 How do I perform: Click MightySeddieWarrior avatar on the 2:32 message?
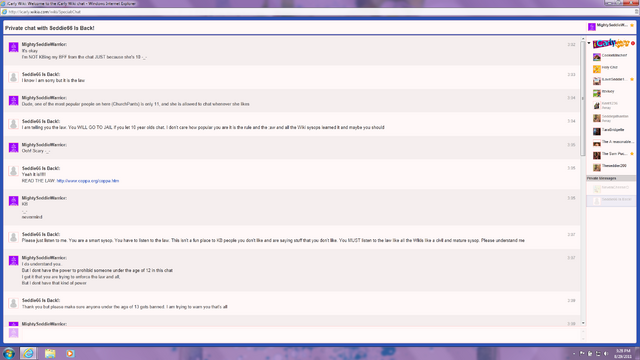pyautogui.click(x=13, y=47)
